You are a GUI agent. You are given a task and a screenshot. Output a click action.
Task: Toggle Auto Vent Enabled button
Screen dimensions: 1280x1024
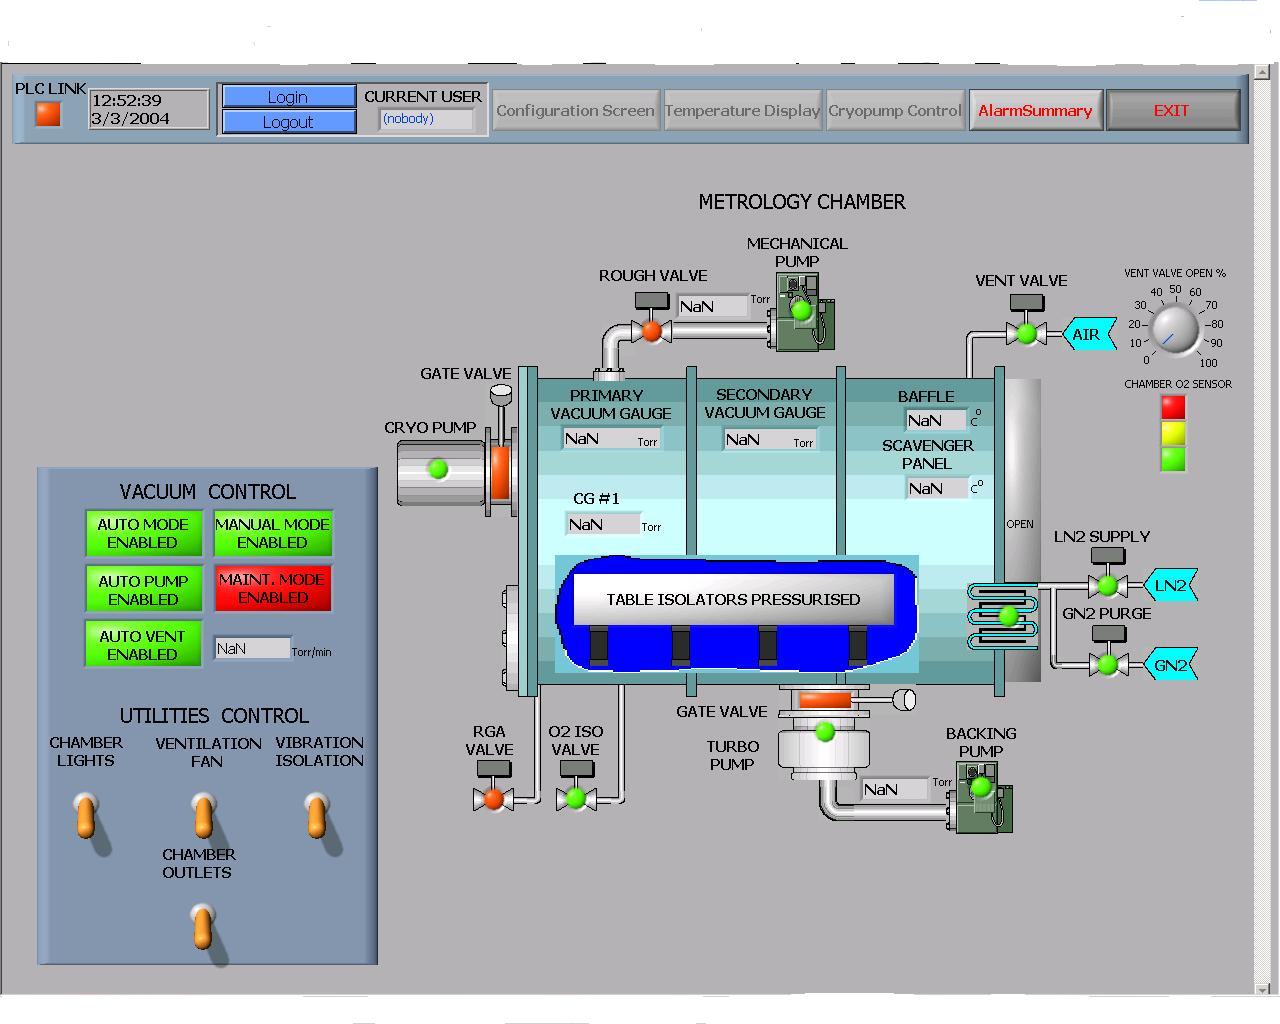(x=142, y=645)
